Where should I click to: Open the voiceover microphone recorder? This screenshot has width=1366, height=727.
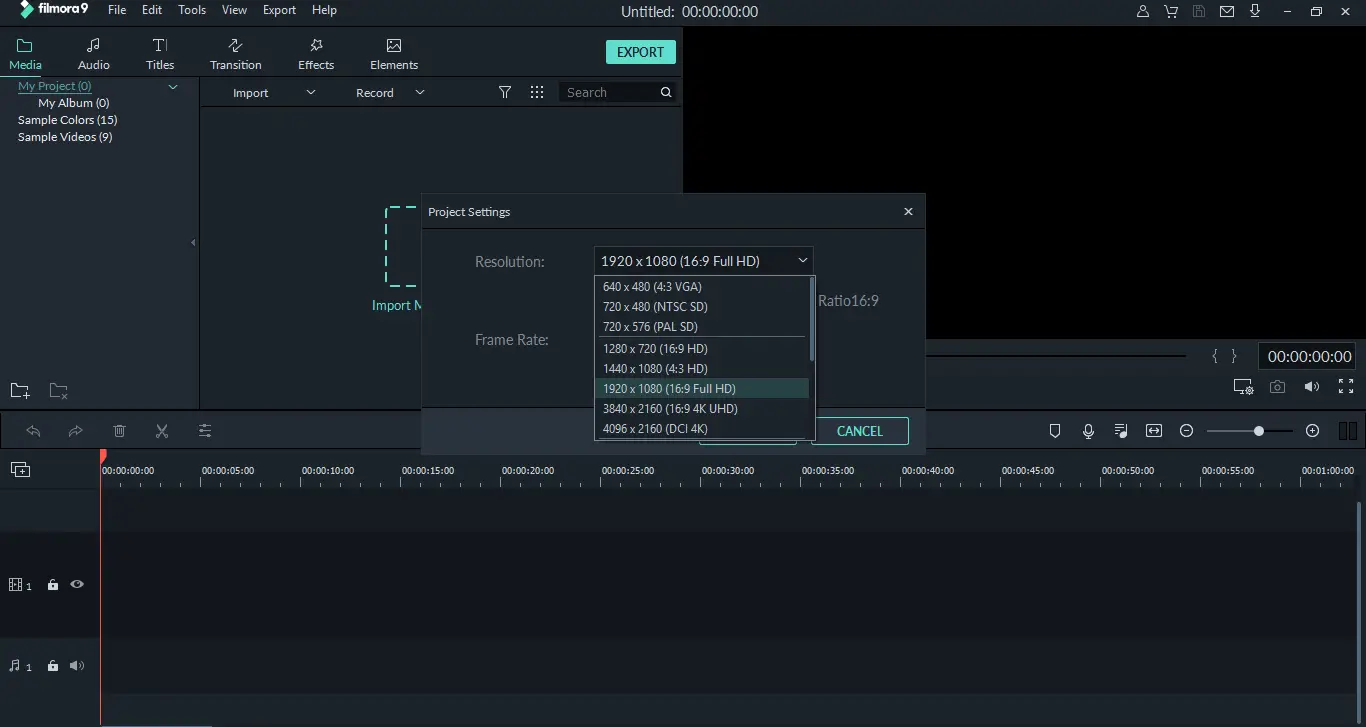[1088, 431]
